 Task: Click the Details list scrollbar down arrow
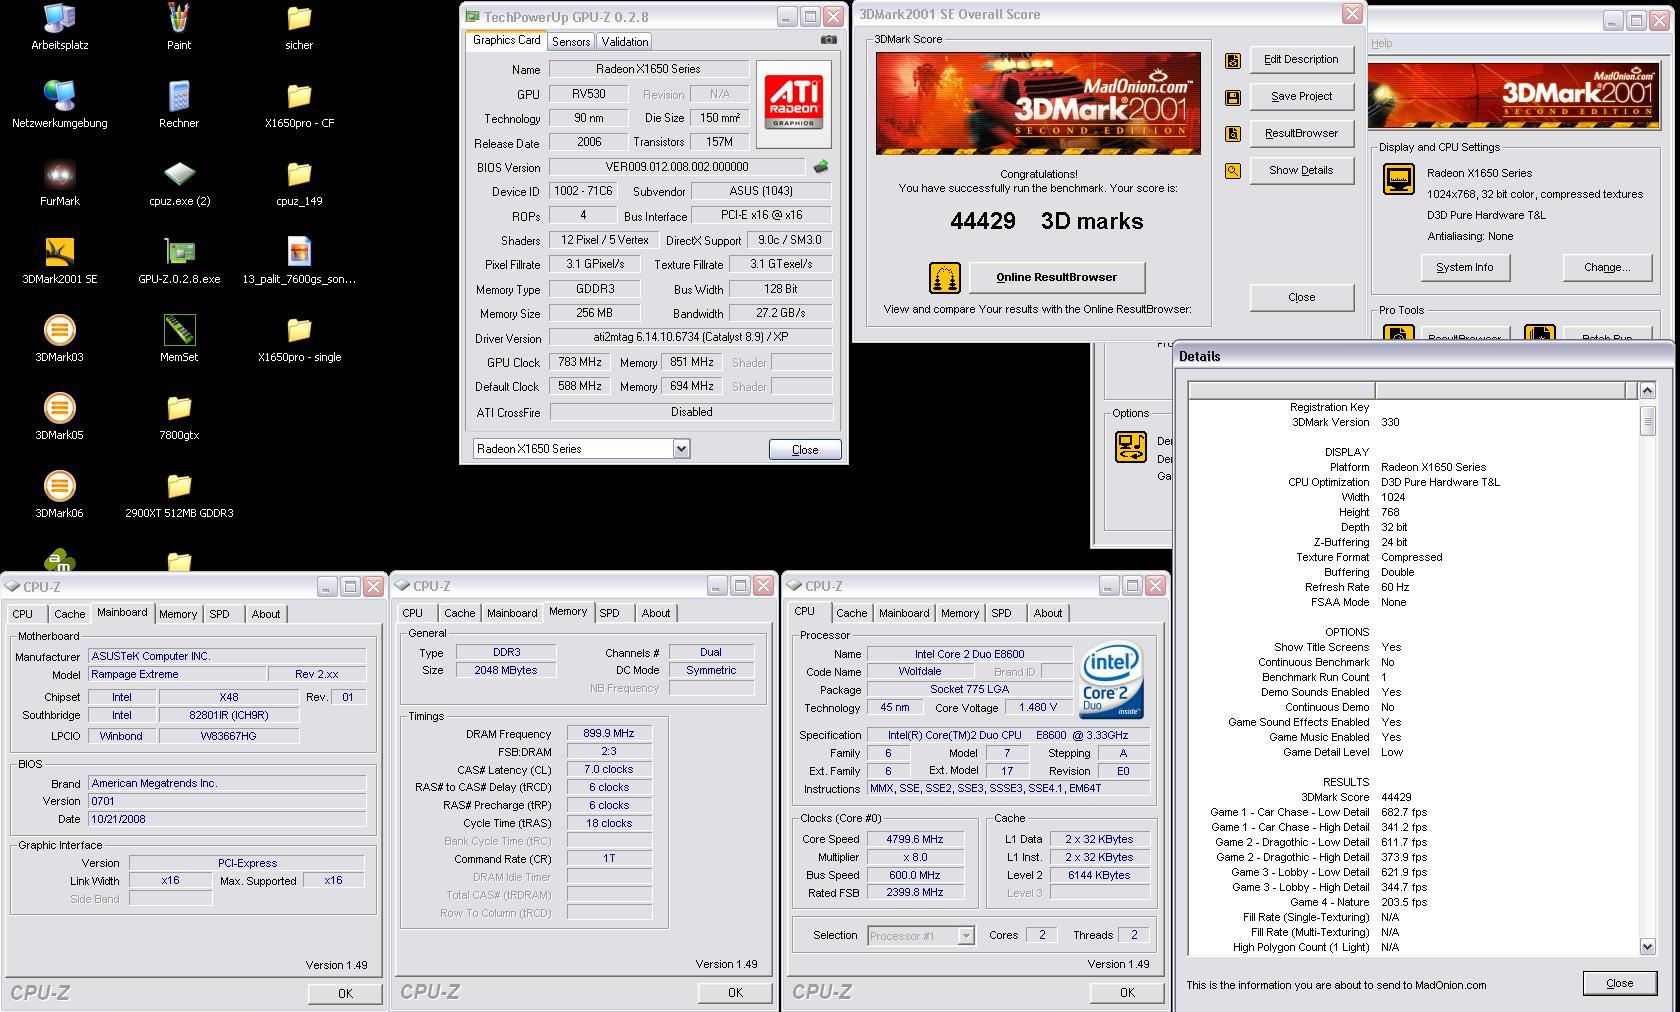click(x=1647, y=946)
